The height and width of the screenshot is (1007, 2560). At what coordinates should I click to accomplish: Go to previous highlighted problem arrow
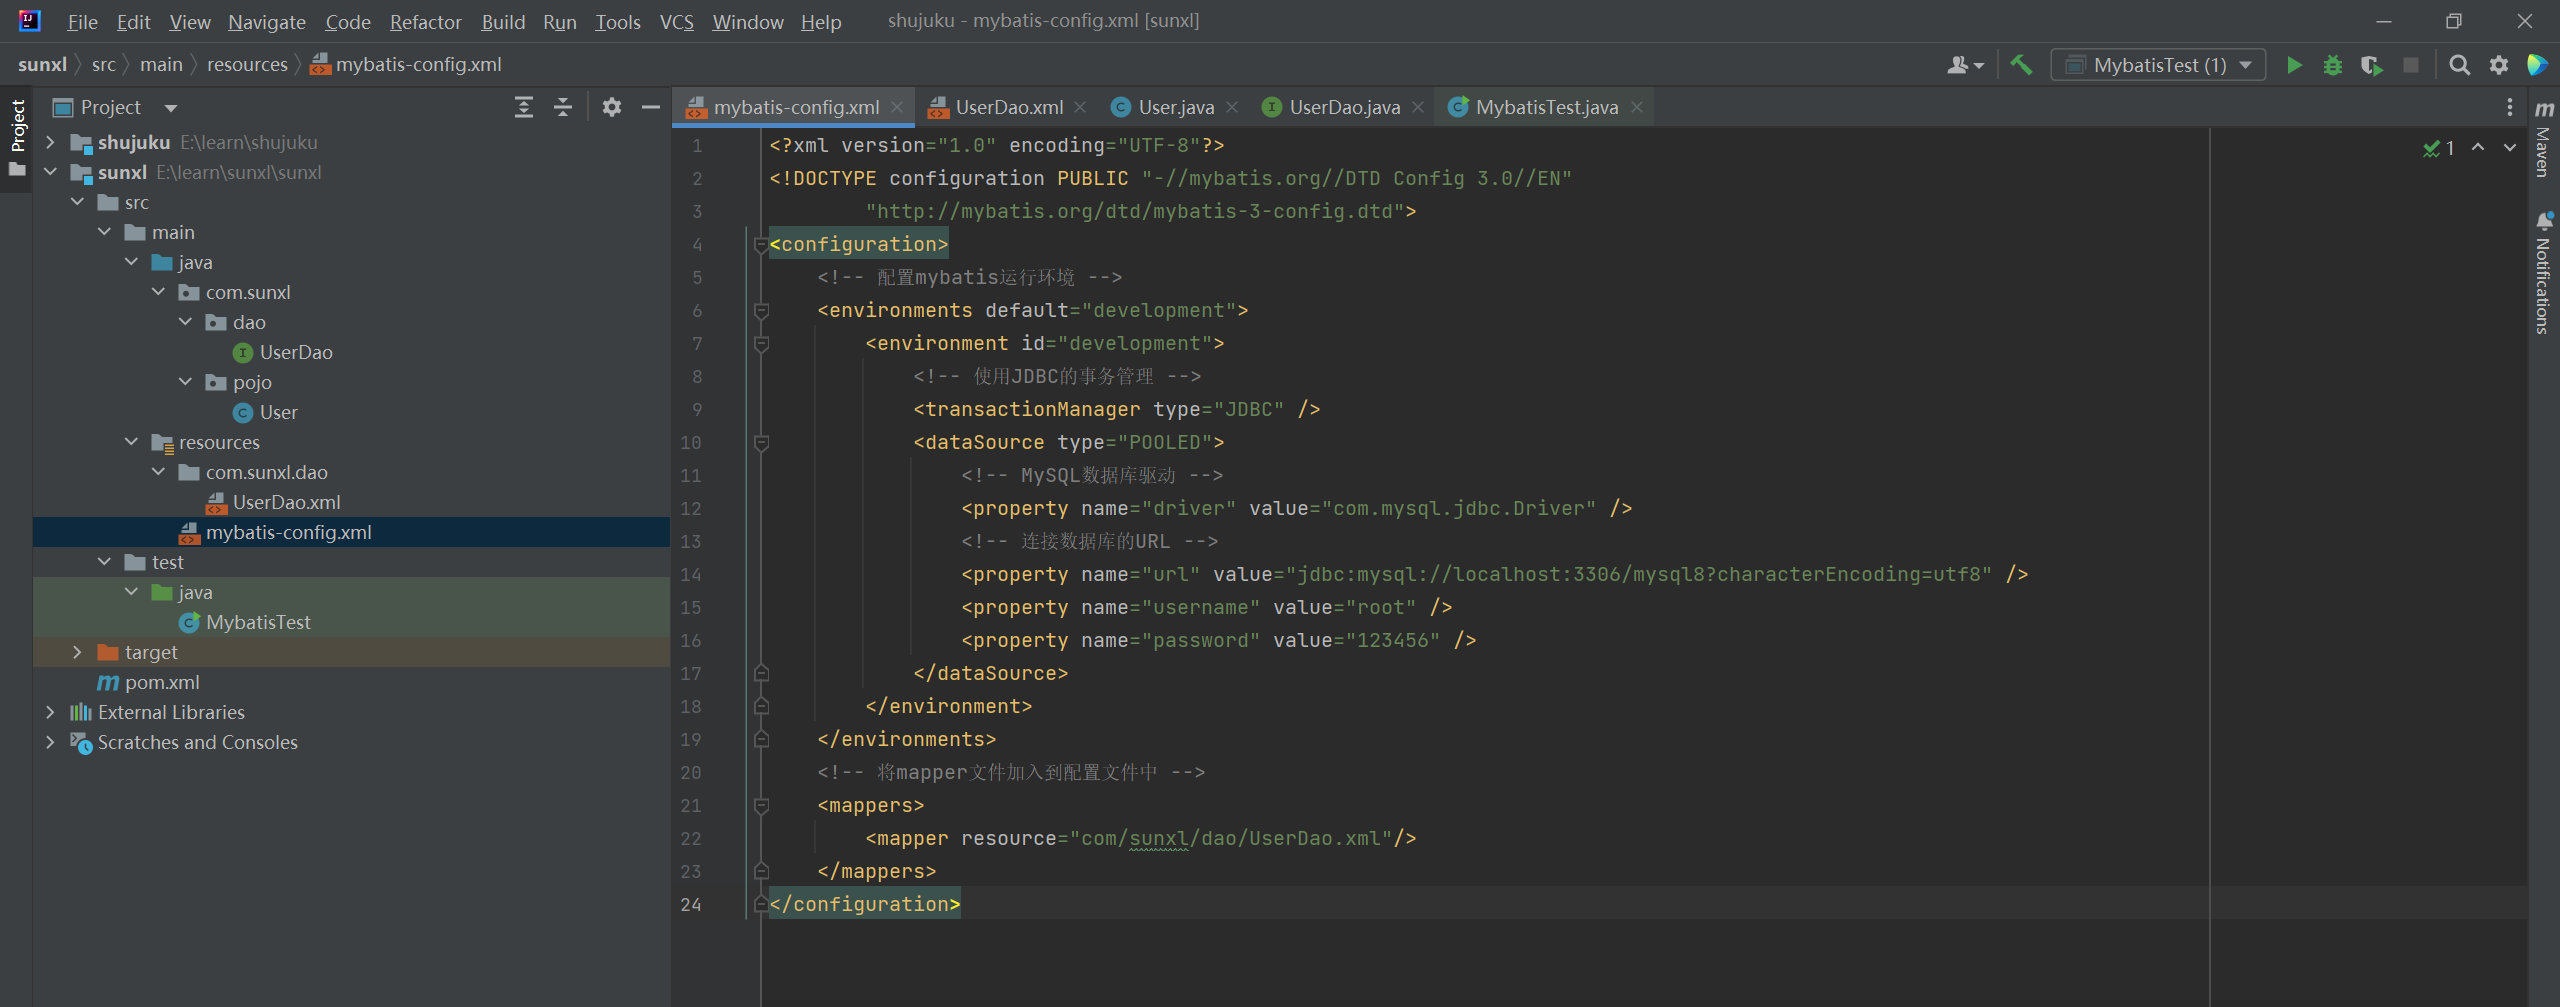pyautogui.click(x=2478, y=148)
